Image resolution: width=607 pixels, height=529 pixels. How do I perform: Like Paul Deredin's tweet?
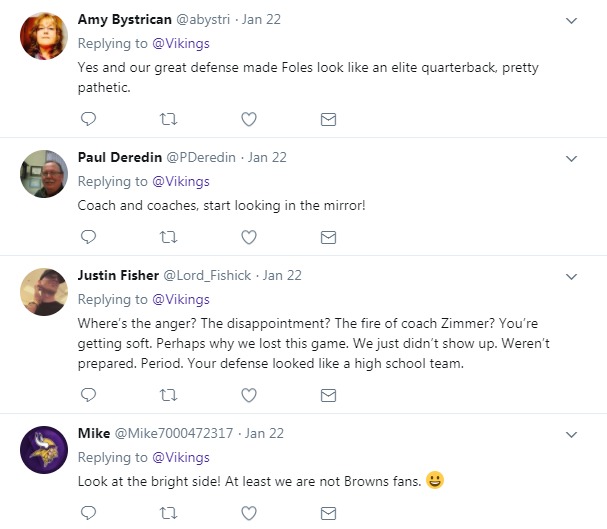[249, 237]
